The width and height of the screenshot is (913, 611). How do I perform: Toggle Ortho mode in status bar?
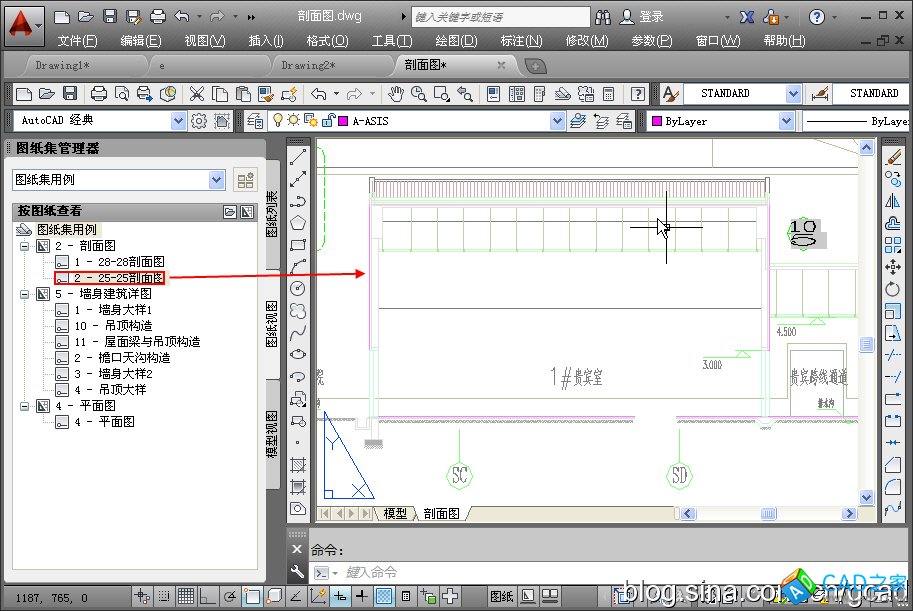click(208, 597)
